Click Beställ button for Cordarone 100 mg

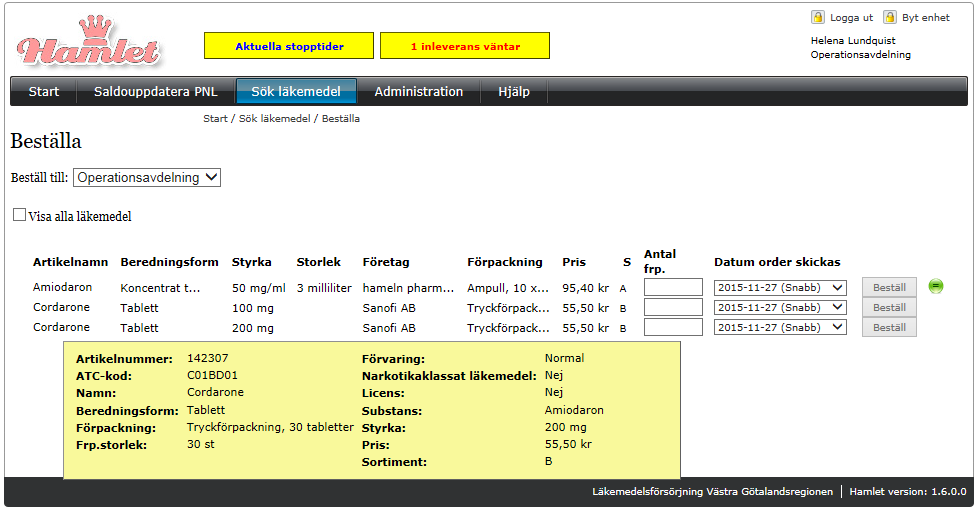pyautogui.click(x=889, y=307)
